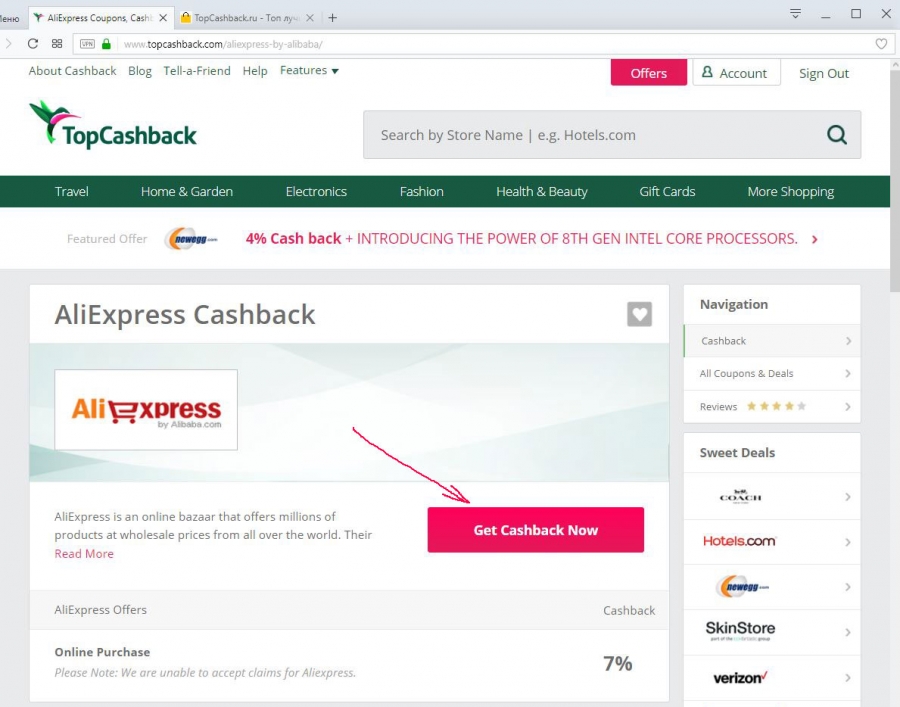The image size is (900, 707).
Task: Expand the Features dropdown menu
Action: pos(309,70)
